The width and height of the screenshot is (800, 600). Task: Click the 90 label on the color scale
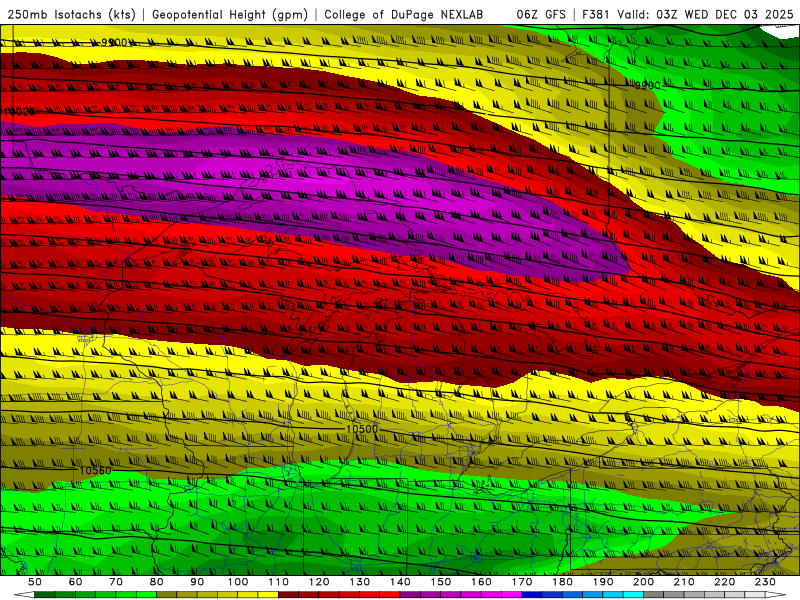pyautogui.click(x=197, y=582)
